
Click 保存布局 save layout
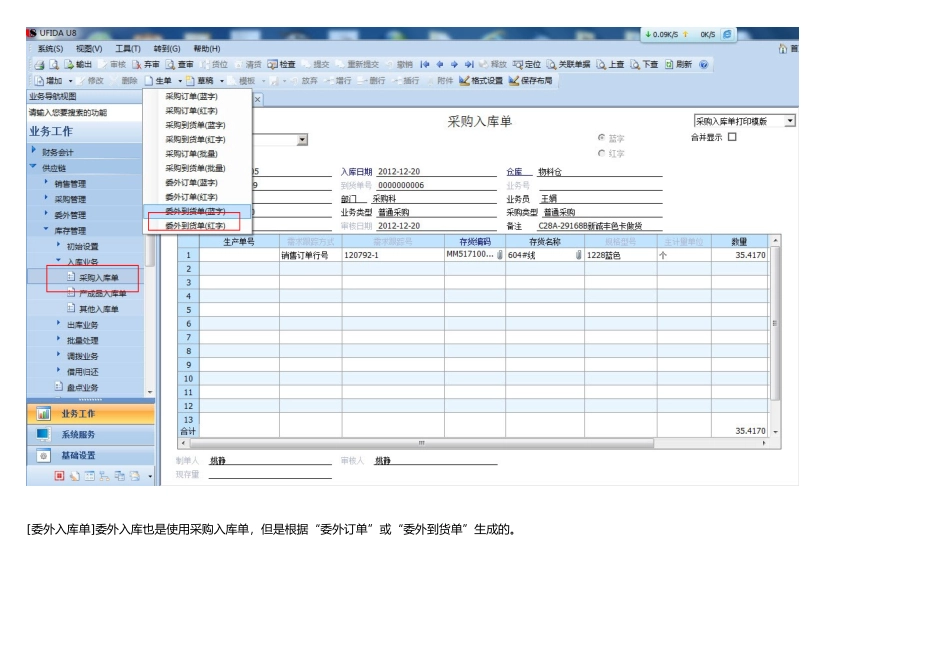(x=531, y=81)
